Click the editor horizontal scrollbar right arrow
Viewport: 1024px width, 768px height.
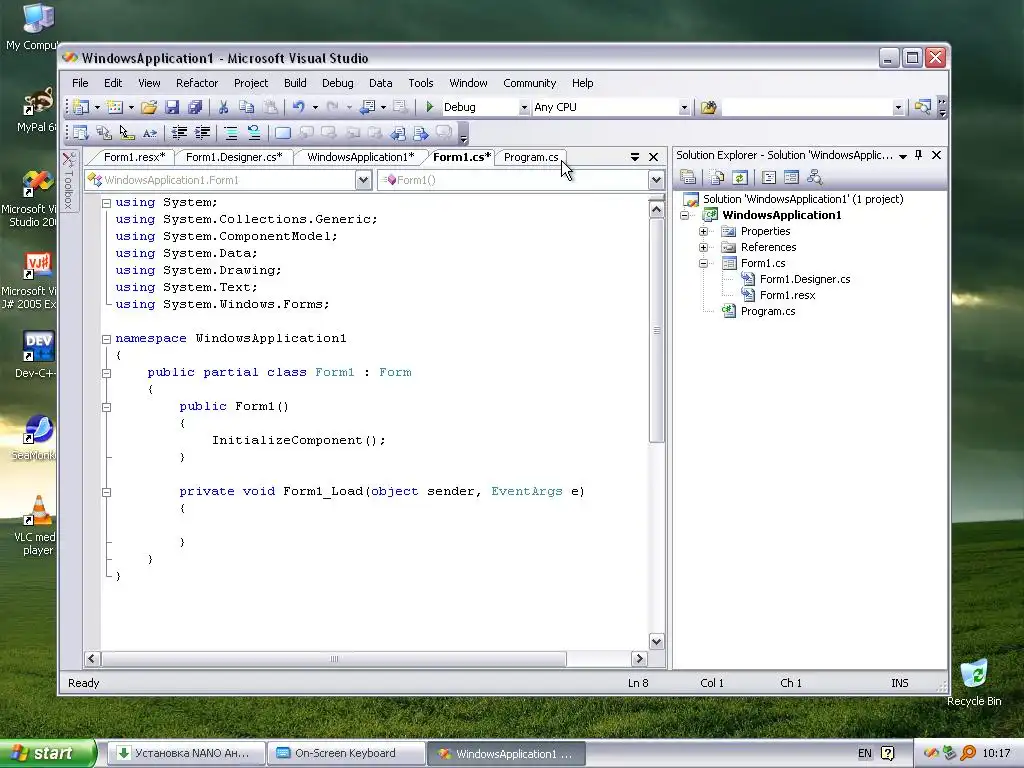(x=639, y=659)
